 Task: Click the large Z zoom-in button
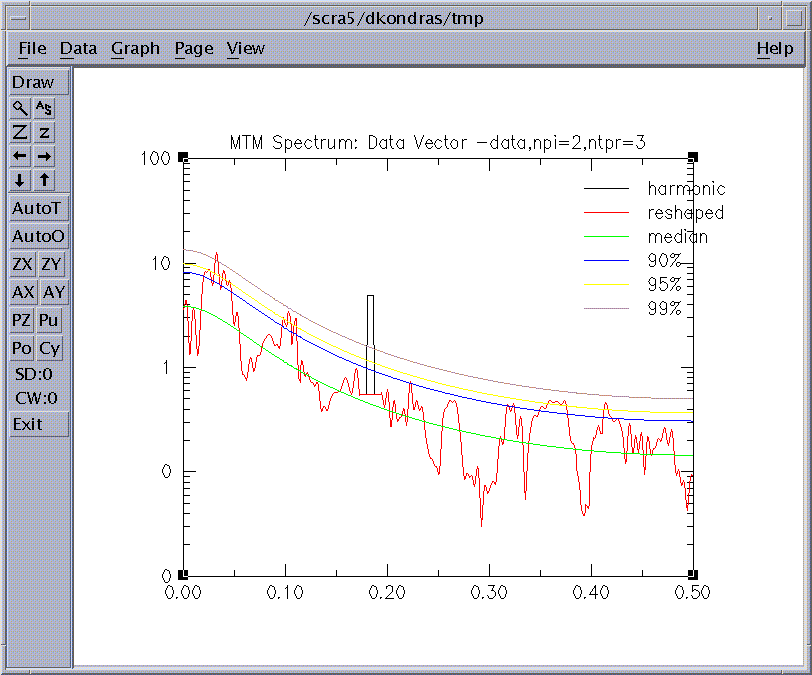20,132
